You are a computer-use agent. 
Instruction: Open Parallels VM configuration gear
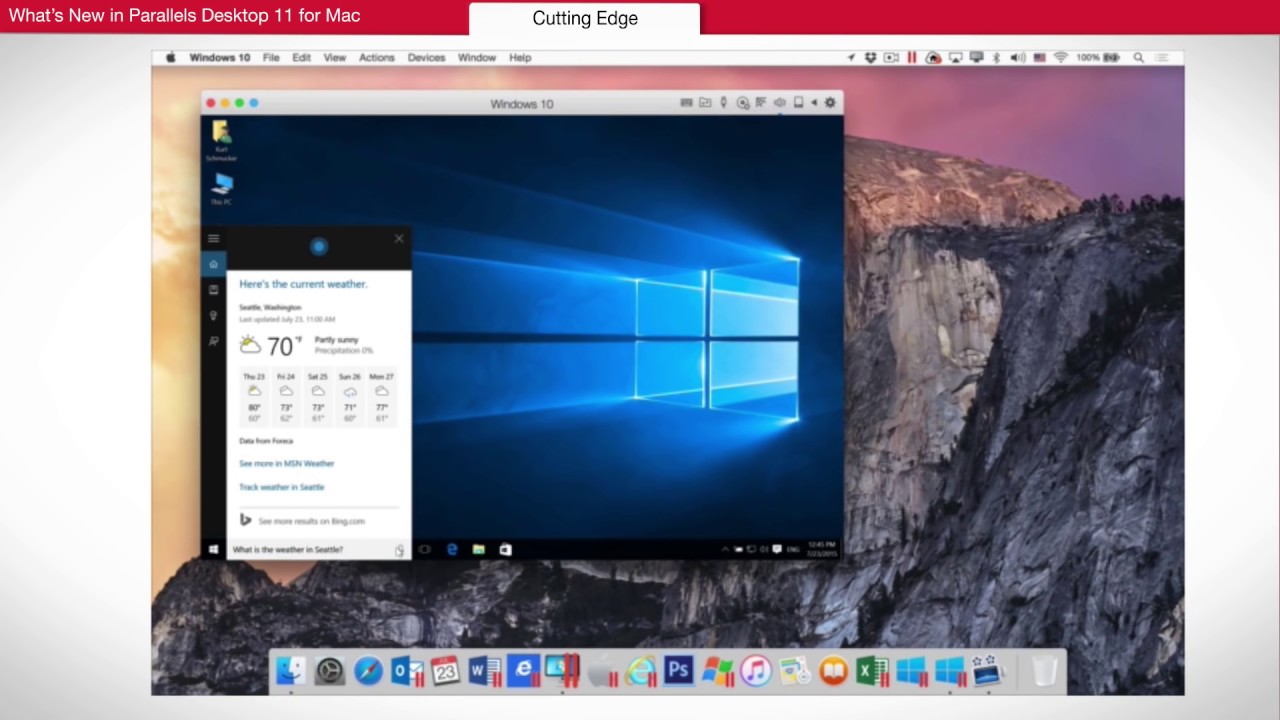pyautogui.click(x=830, y=103)
